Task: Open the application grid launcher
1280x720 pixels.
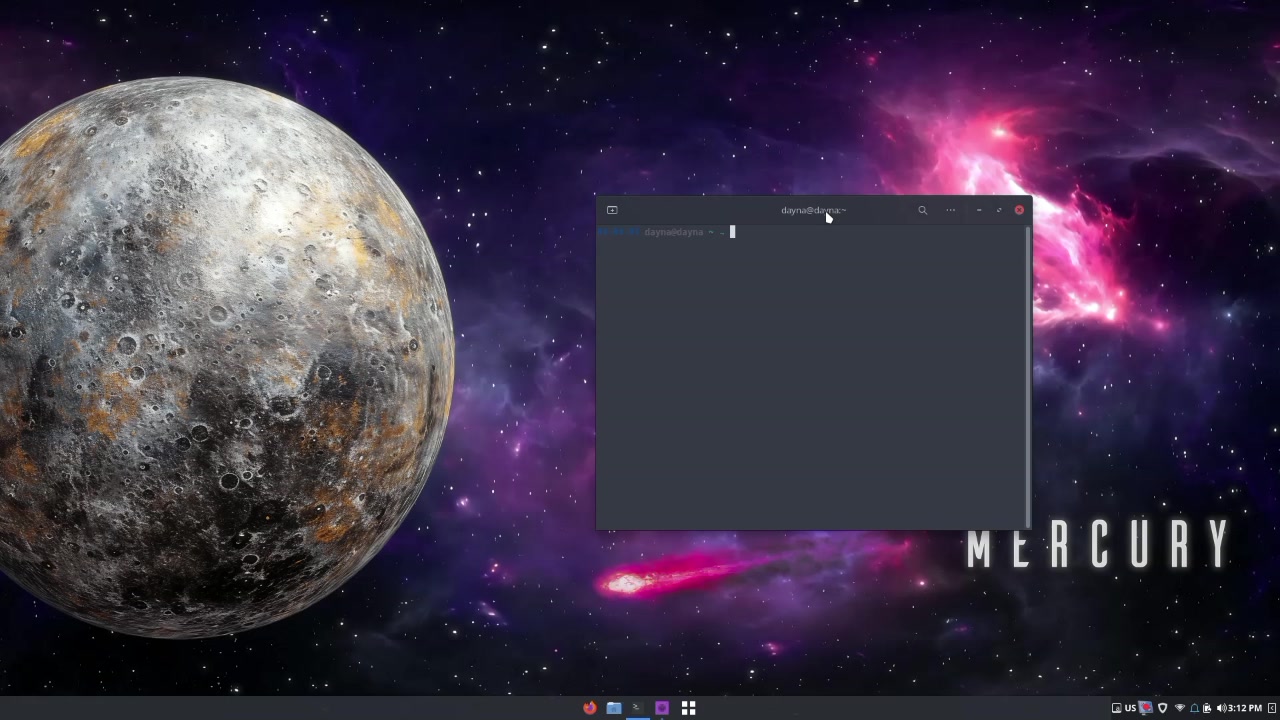Action: coord(688,708)
